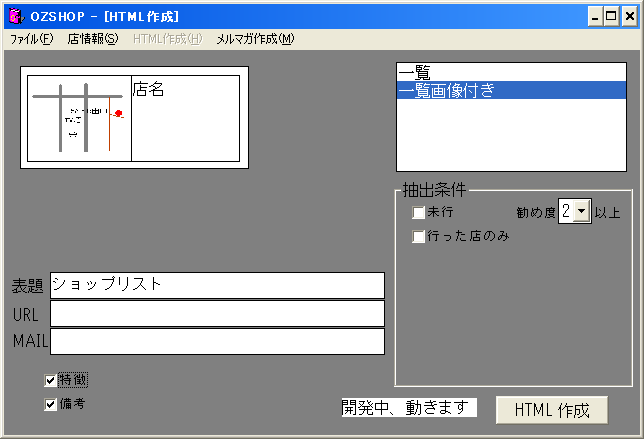
Task: Click the MAIL input field
Action: [x=217, y=341]
